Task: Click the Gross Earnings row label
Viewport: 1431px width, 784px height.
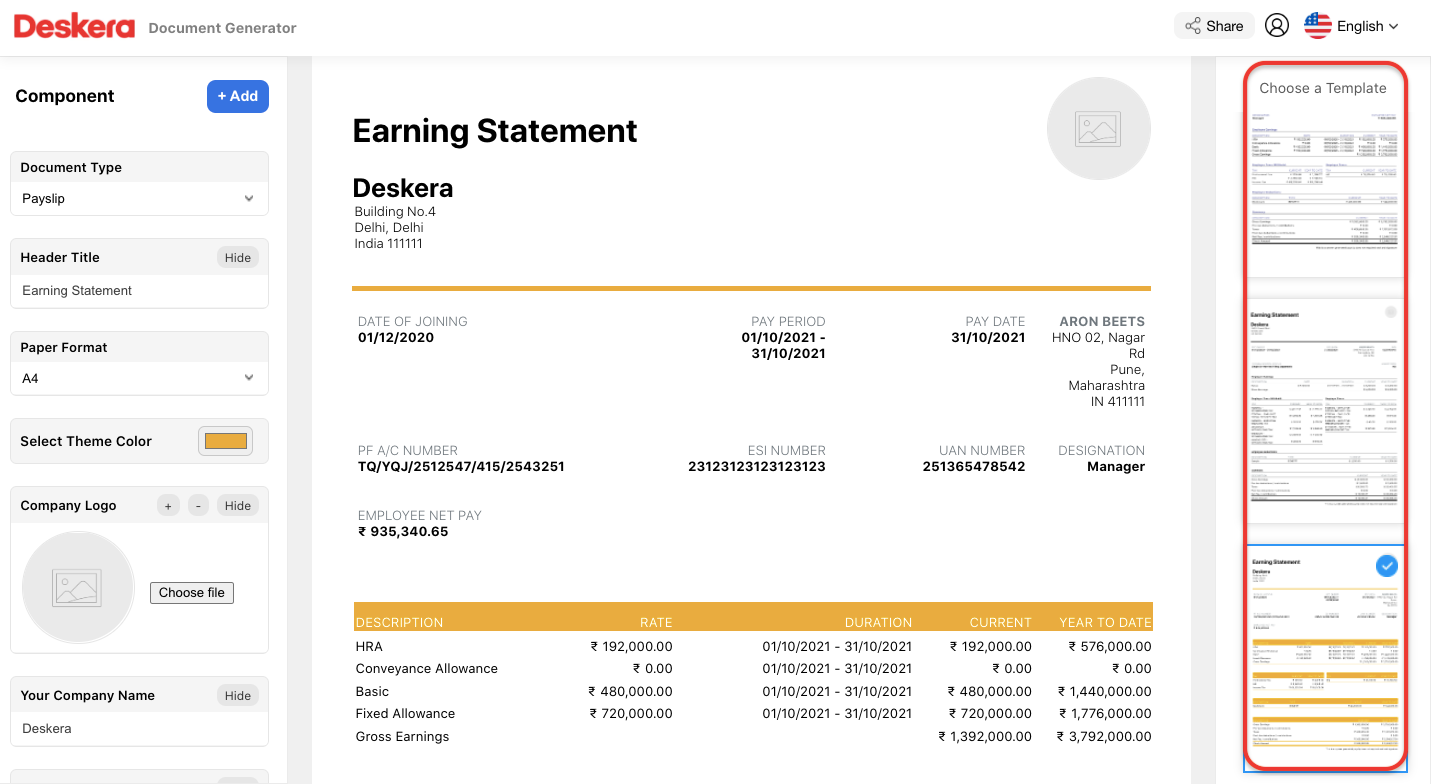Action: 402,737
